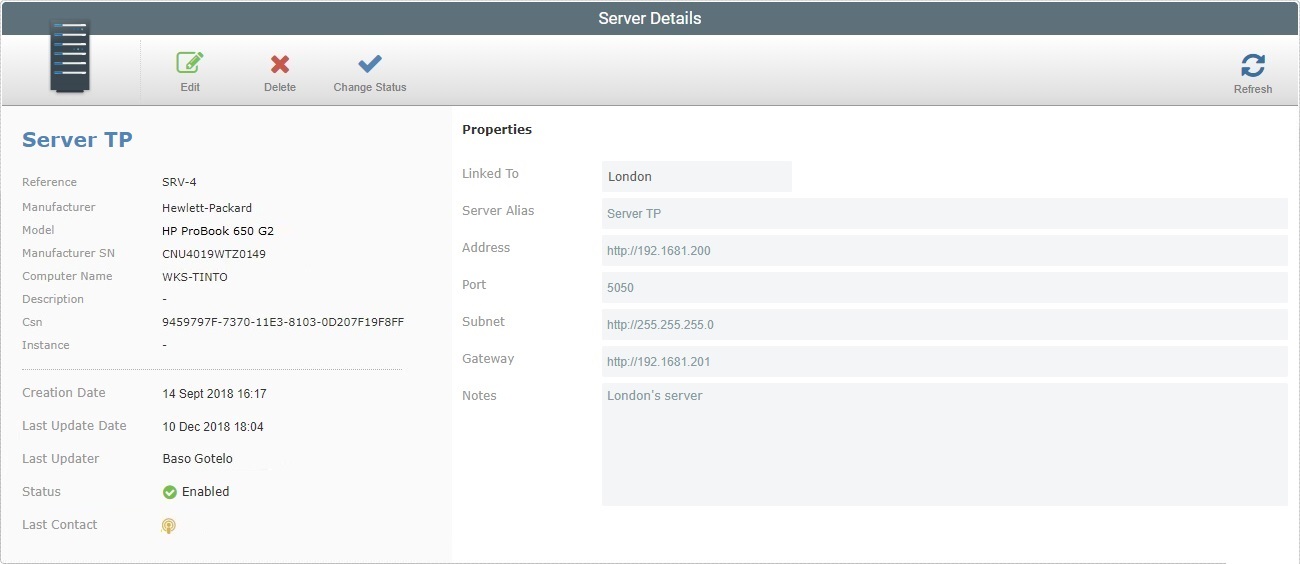Click the Server Alias input field
Viewport: 1300px width, 564px height.
pos(944,214)
